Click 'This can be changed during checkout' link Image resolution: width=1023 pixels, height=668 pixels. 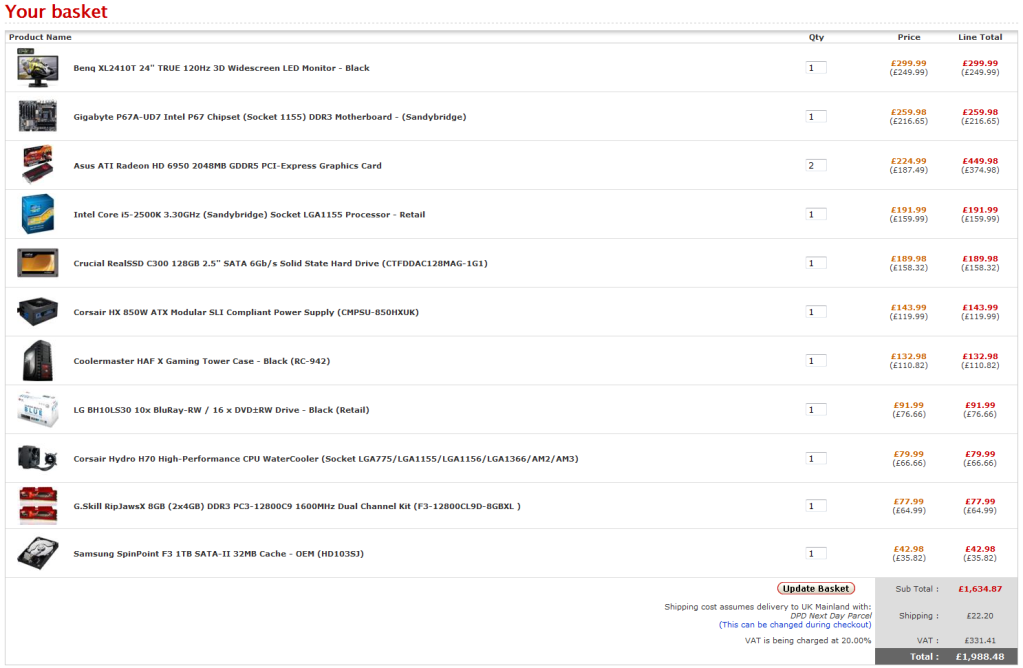(795, 625)
